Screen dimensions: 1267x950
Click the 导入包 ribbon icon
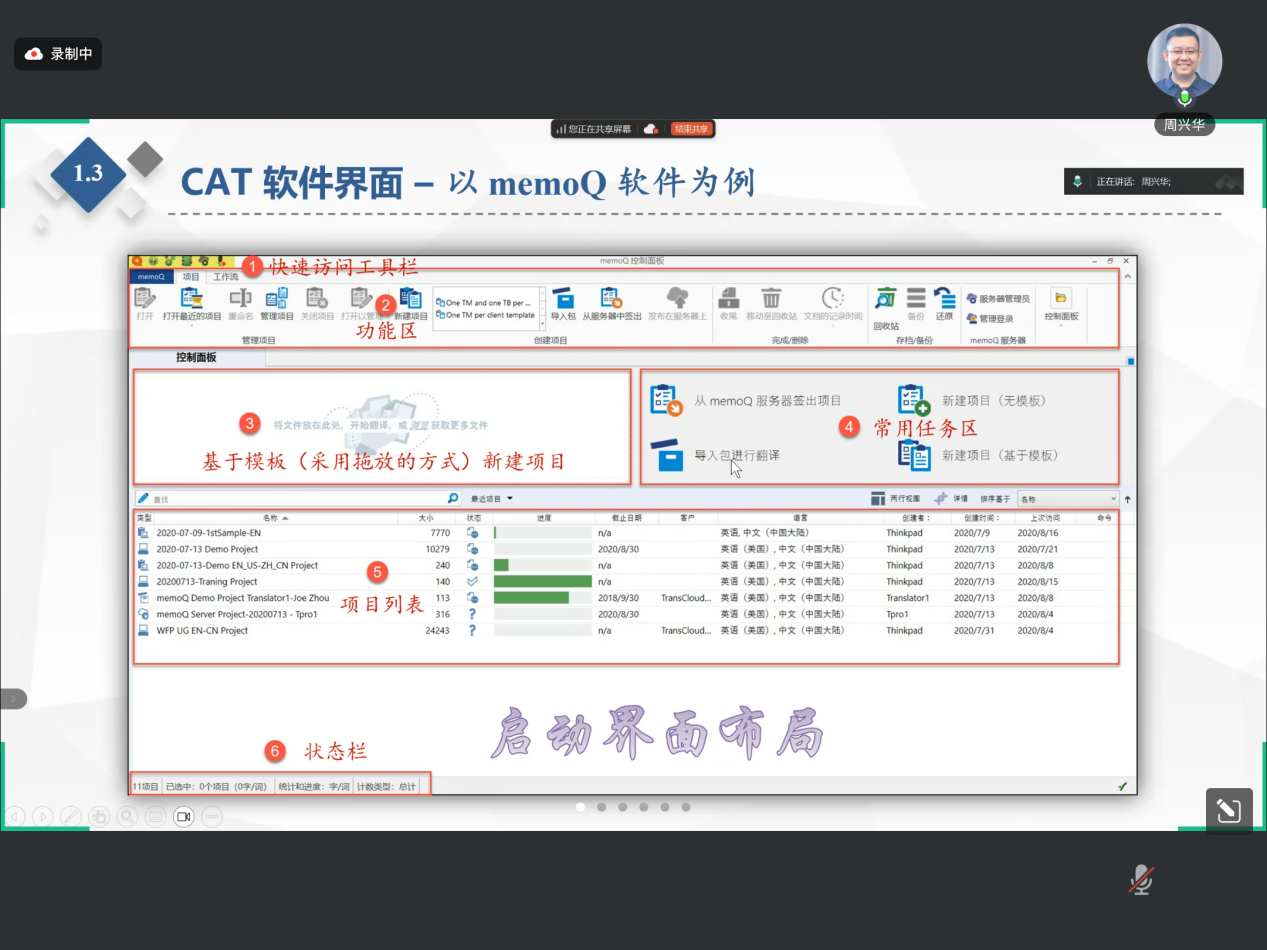tap(563, 300)
